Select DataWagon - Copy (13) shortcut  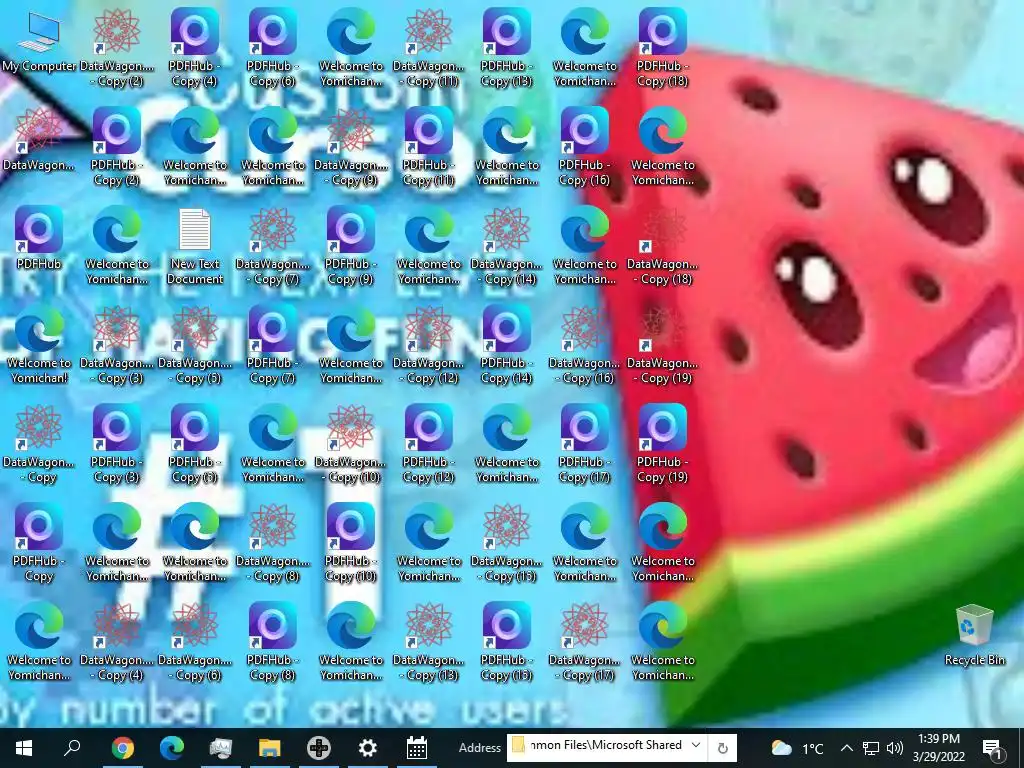(x=428, y=643)
